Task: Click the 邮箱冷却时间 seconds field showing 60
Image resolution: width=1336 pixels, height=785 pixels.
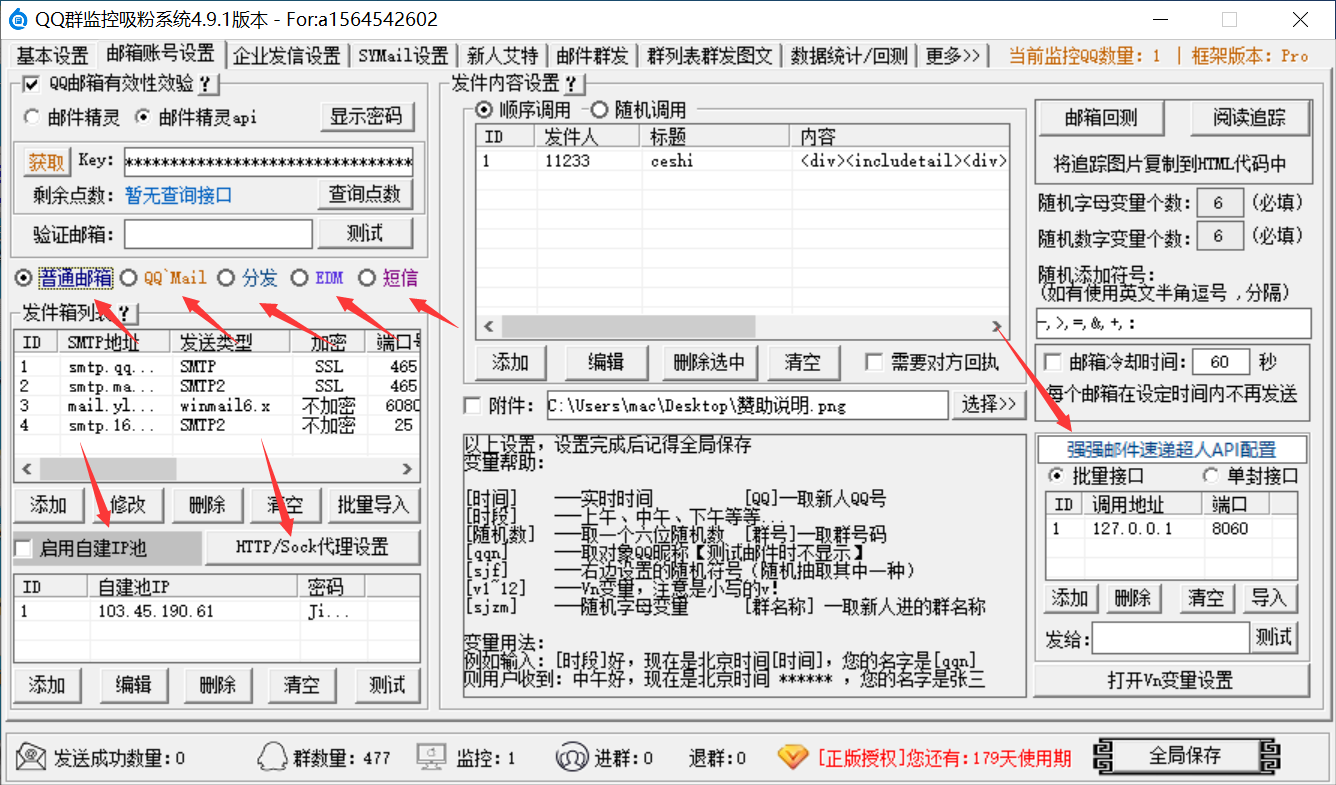Action: click(x=1220, y=362)
